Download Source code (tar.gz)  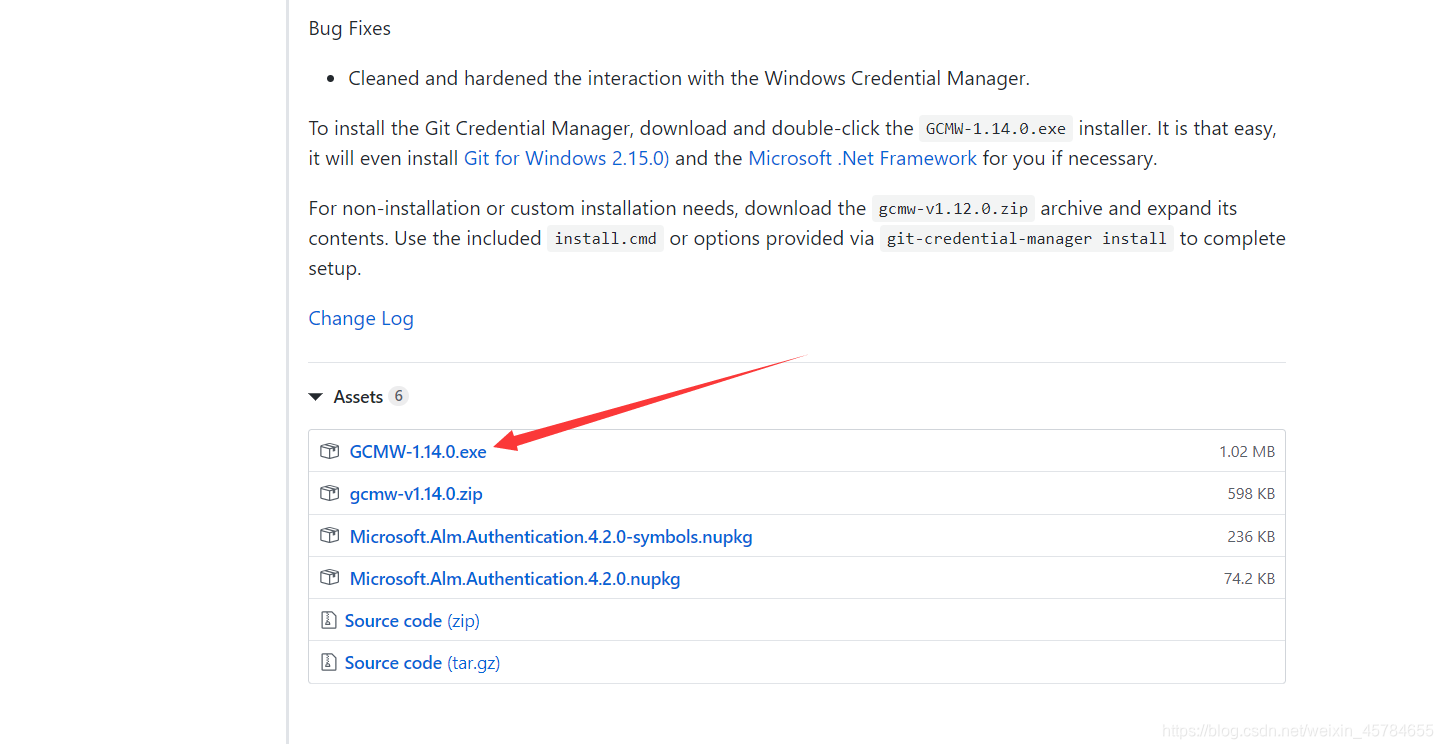click(x=422, y=662)
